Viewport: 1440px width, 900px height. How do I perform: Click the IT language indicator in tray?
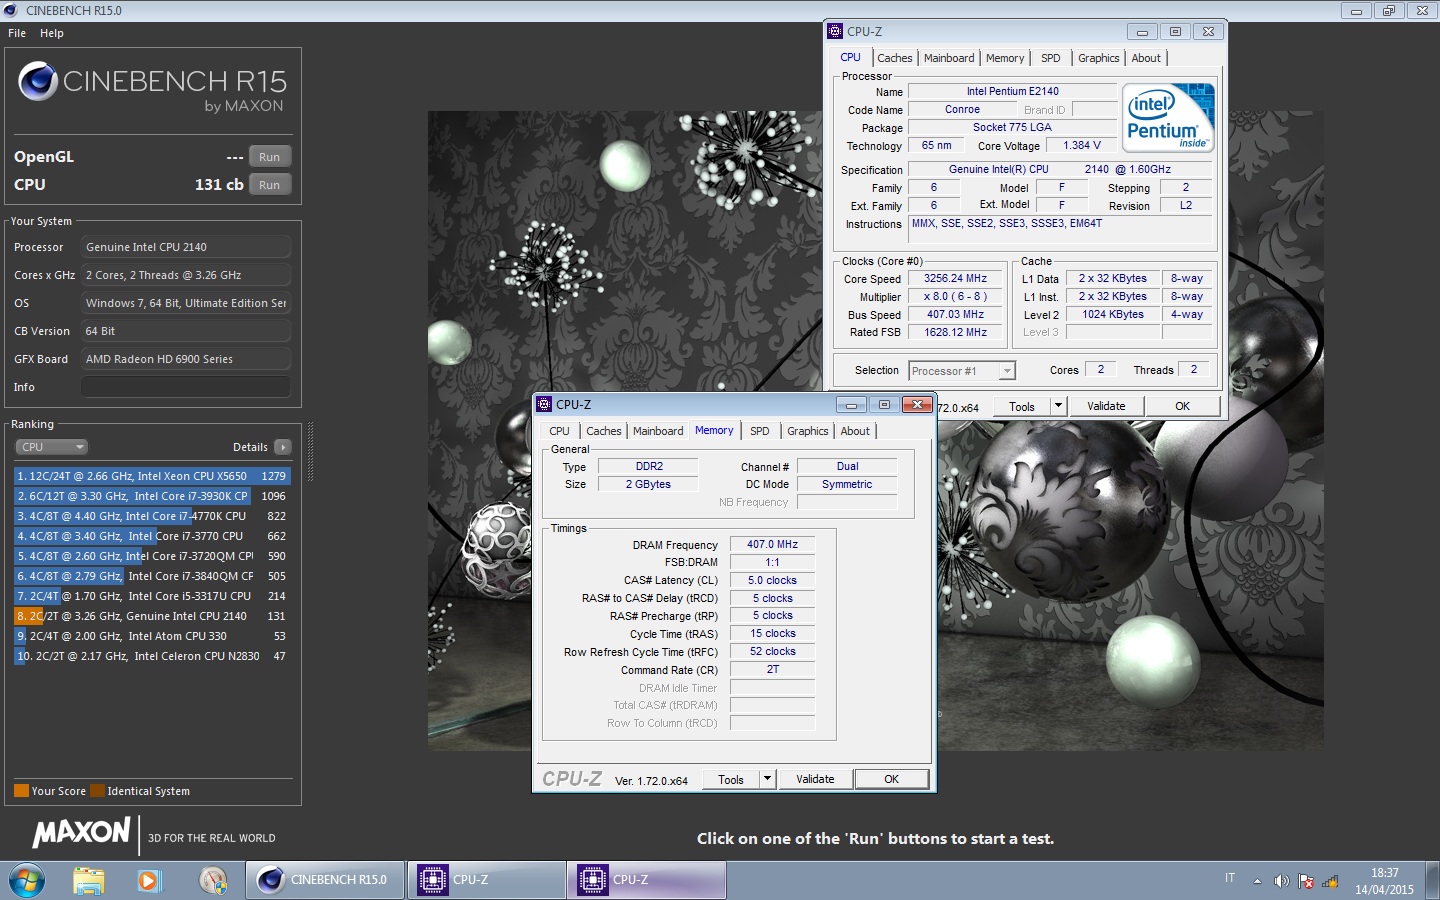pyautogui.click(x=1230, y=878)
